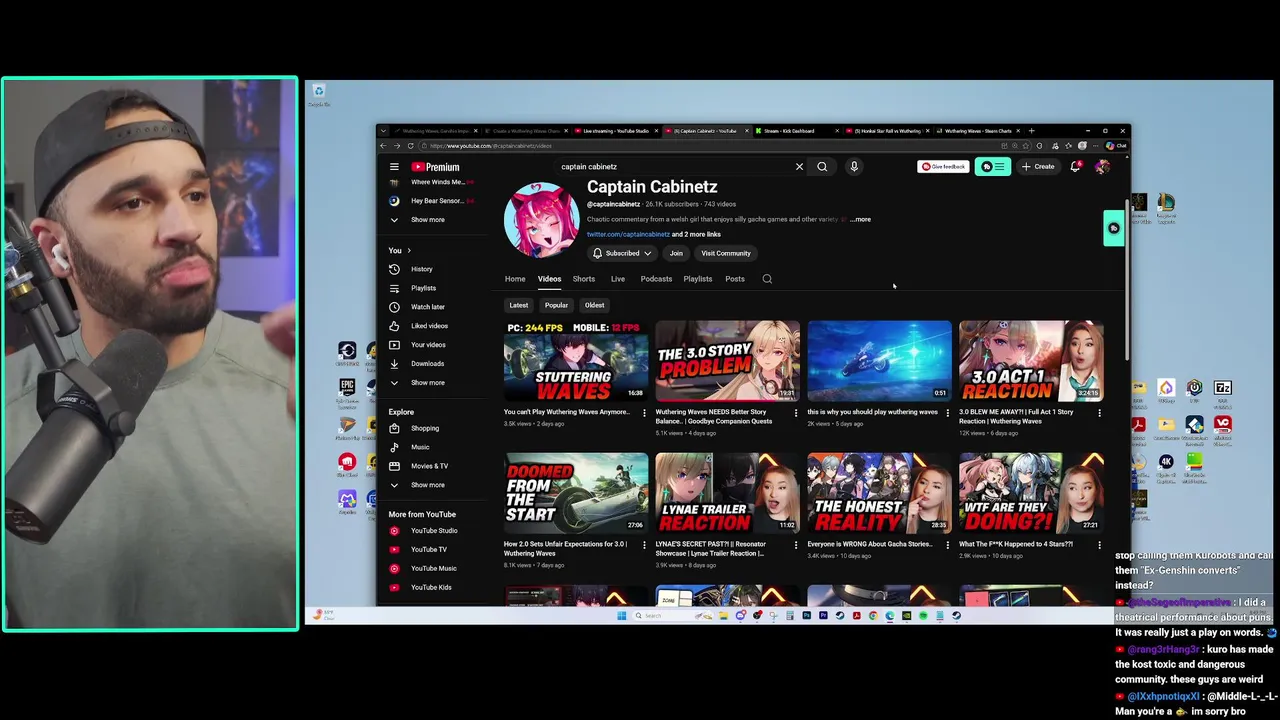Switch to the Shorts tab
The height and width of the screenshot is (720, 1280).
[x=584, y=279]
